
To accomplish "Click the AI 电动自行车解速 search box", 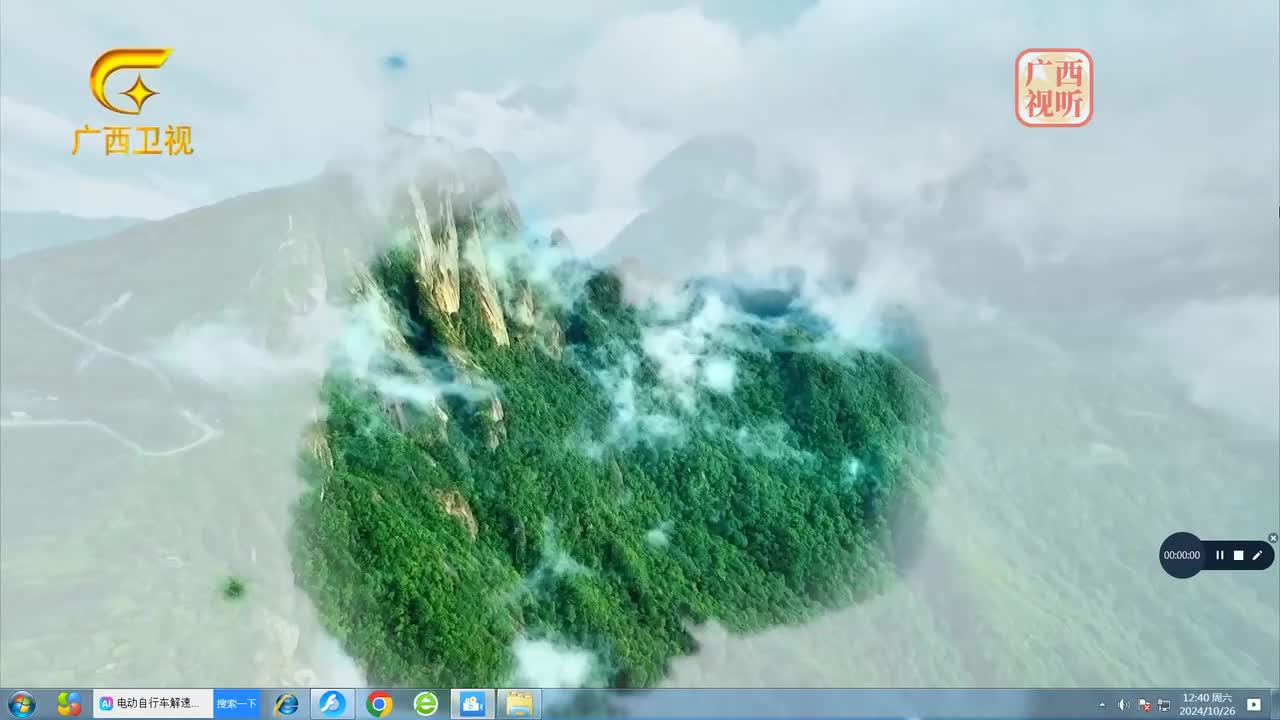I will 154,704.
